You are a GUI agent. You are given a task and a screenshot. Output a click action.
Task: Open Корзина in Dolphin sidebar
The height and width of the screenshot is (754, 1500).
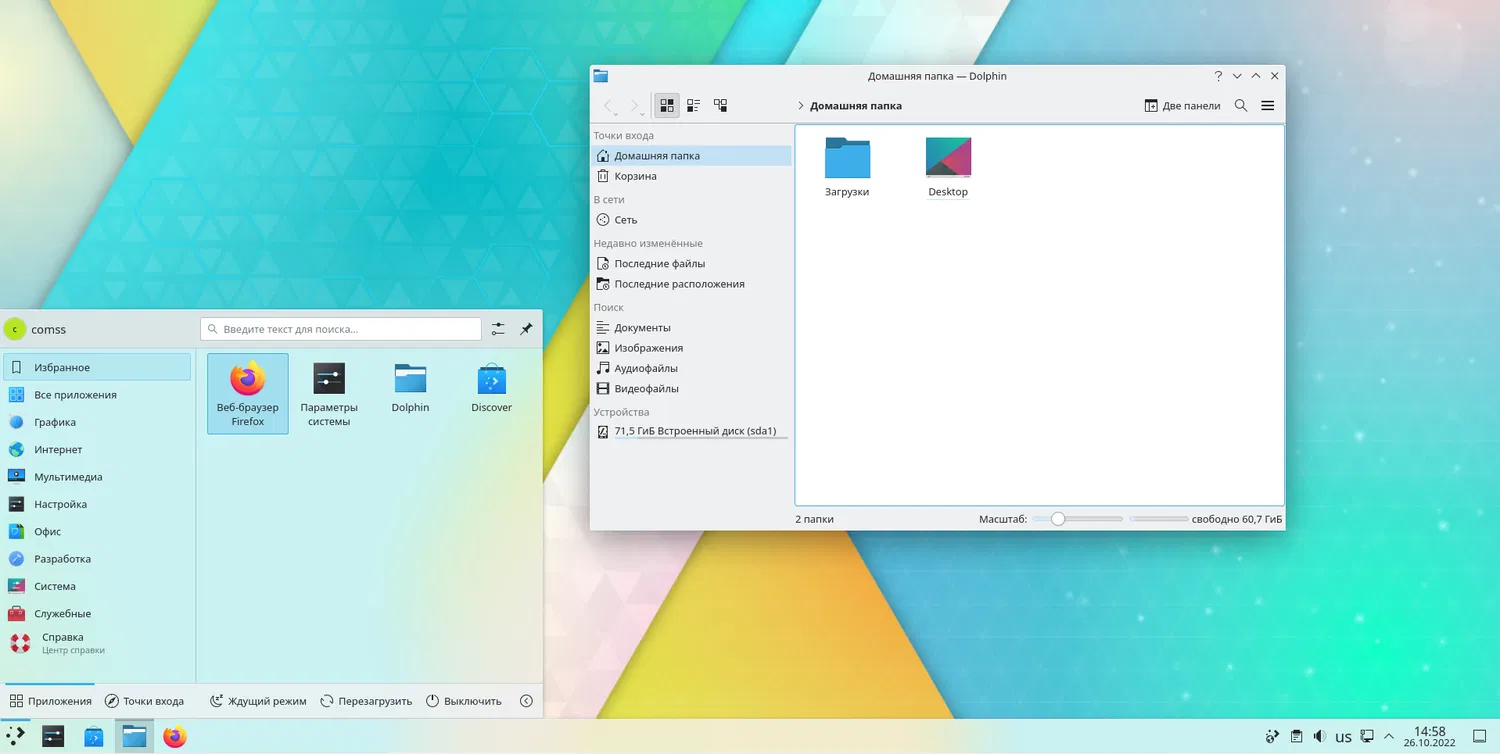coord(691,176)
